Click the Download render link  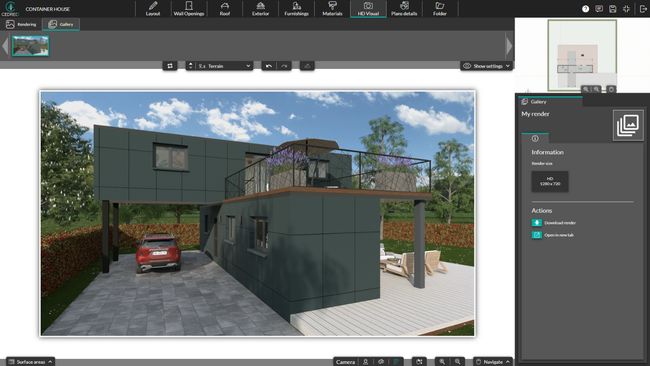[x=560, y=223]
